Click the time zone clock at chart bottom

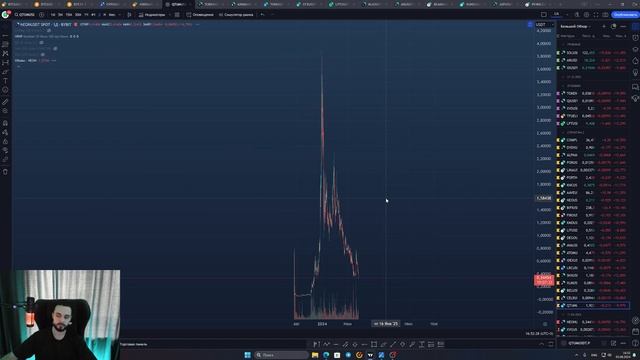(539, 333)
